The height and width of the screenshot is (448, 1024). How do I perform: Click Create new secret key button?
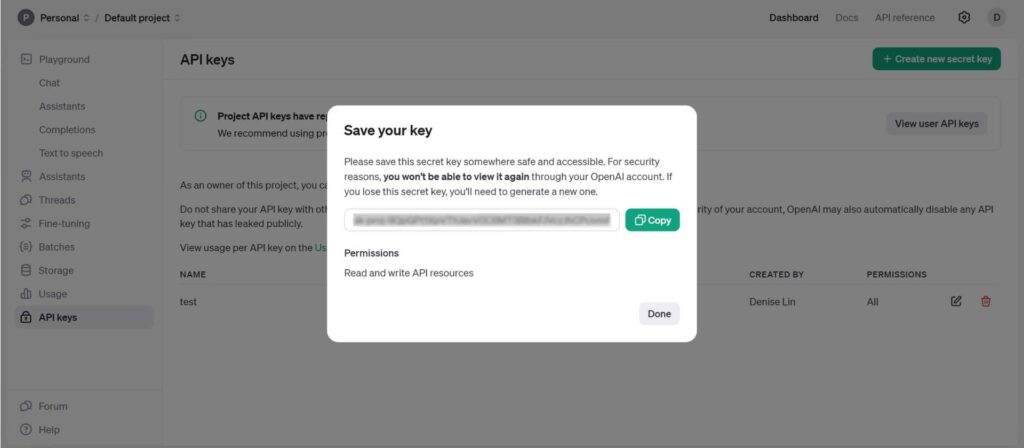936,59
